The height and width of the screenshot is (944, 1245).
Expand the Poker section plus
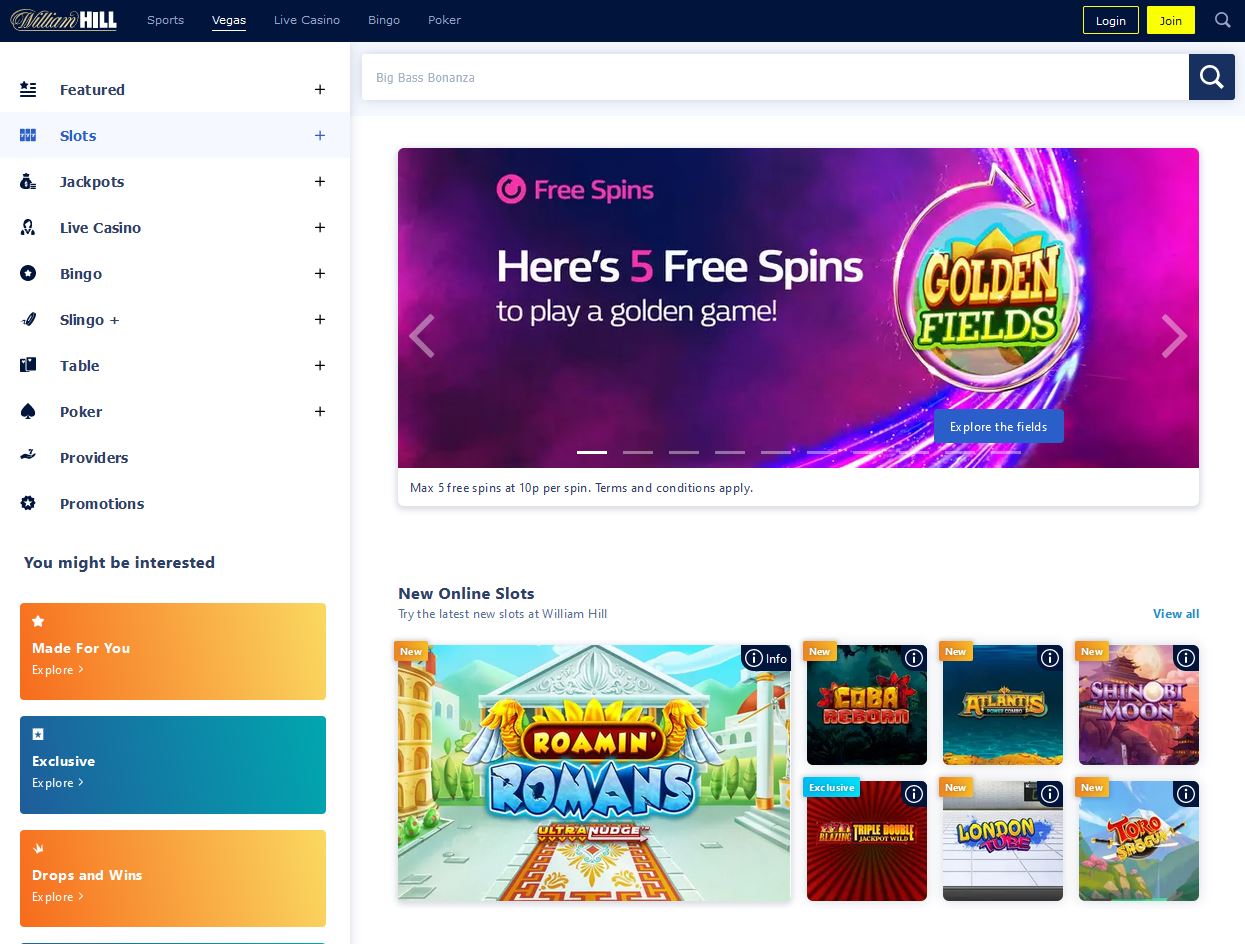[x=320, y=412]
